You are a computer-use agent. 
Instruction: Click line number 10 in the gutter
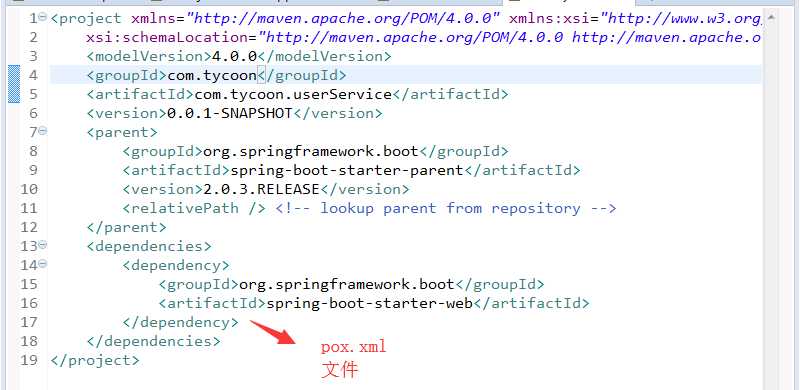29,189
